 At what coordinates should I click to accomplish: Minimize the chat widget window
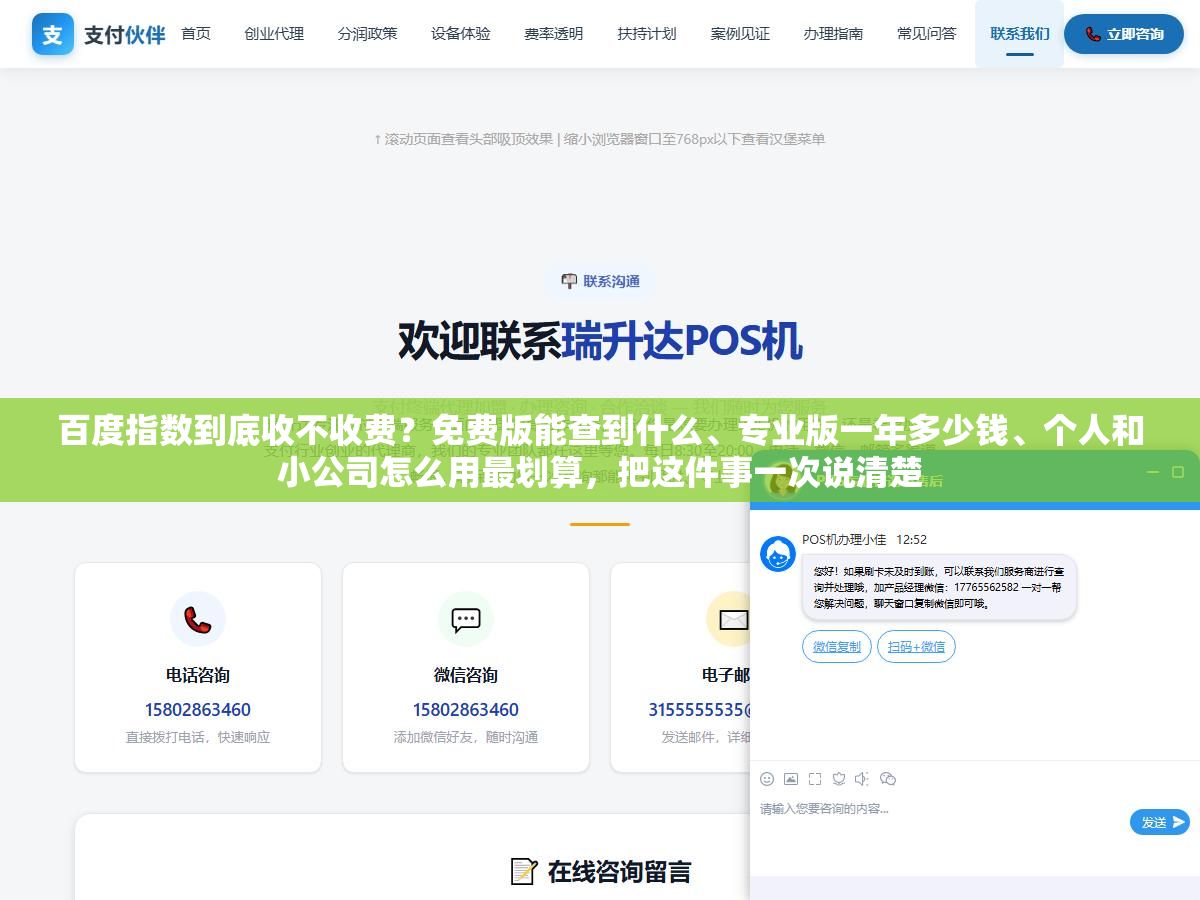coord(1152,472)
